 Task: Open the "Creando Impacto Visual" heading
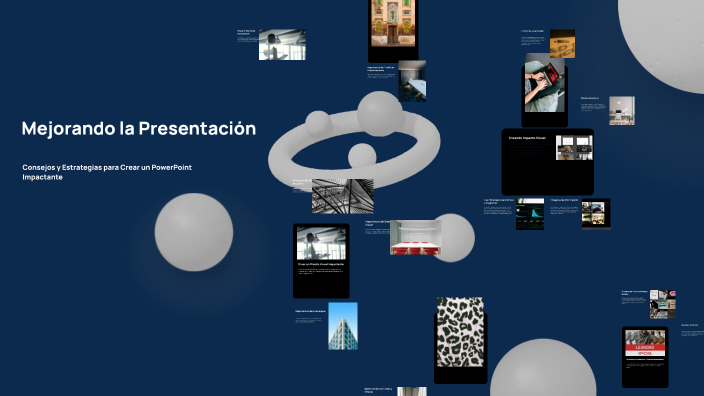click(x=527, y=138)
